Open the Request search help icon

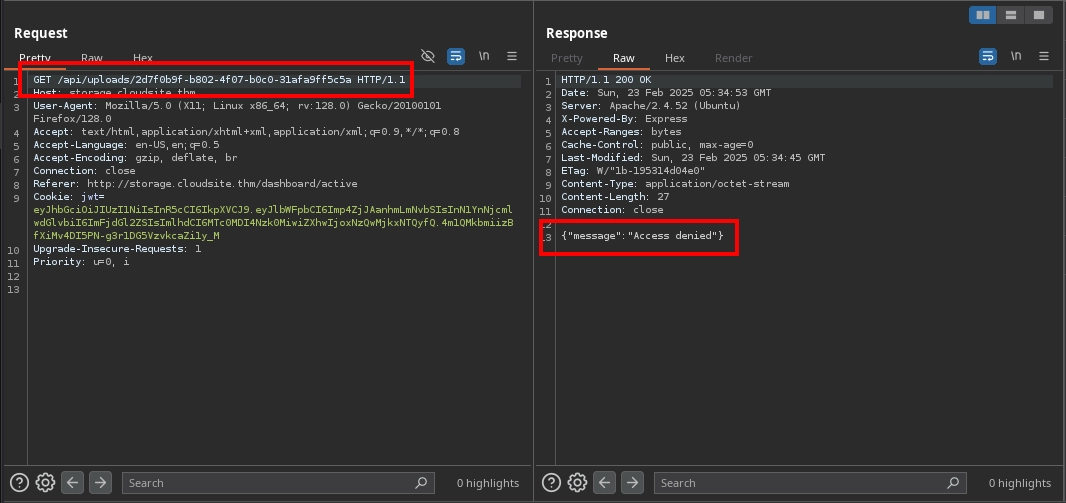pyautogui.click(x=20, y=483)
